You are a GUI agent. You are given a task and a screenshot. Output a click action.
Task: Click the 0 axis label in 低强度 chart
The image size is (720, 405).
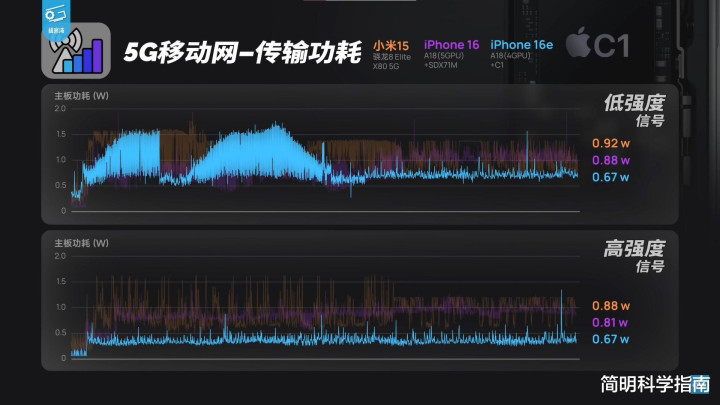click(x=64, y=211)
